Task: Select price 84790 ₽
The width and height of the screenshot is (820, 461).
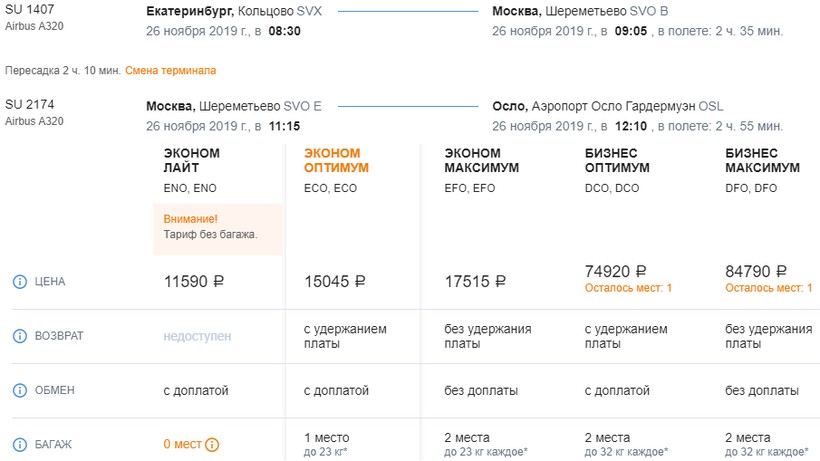Action: click(756, 271)
